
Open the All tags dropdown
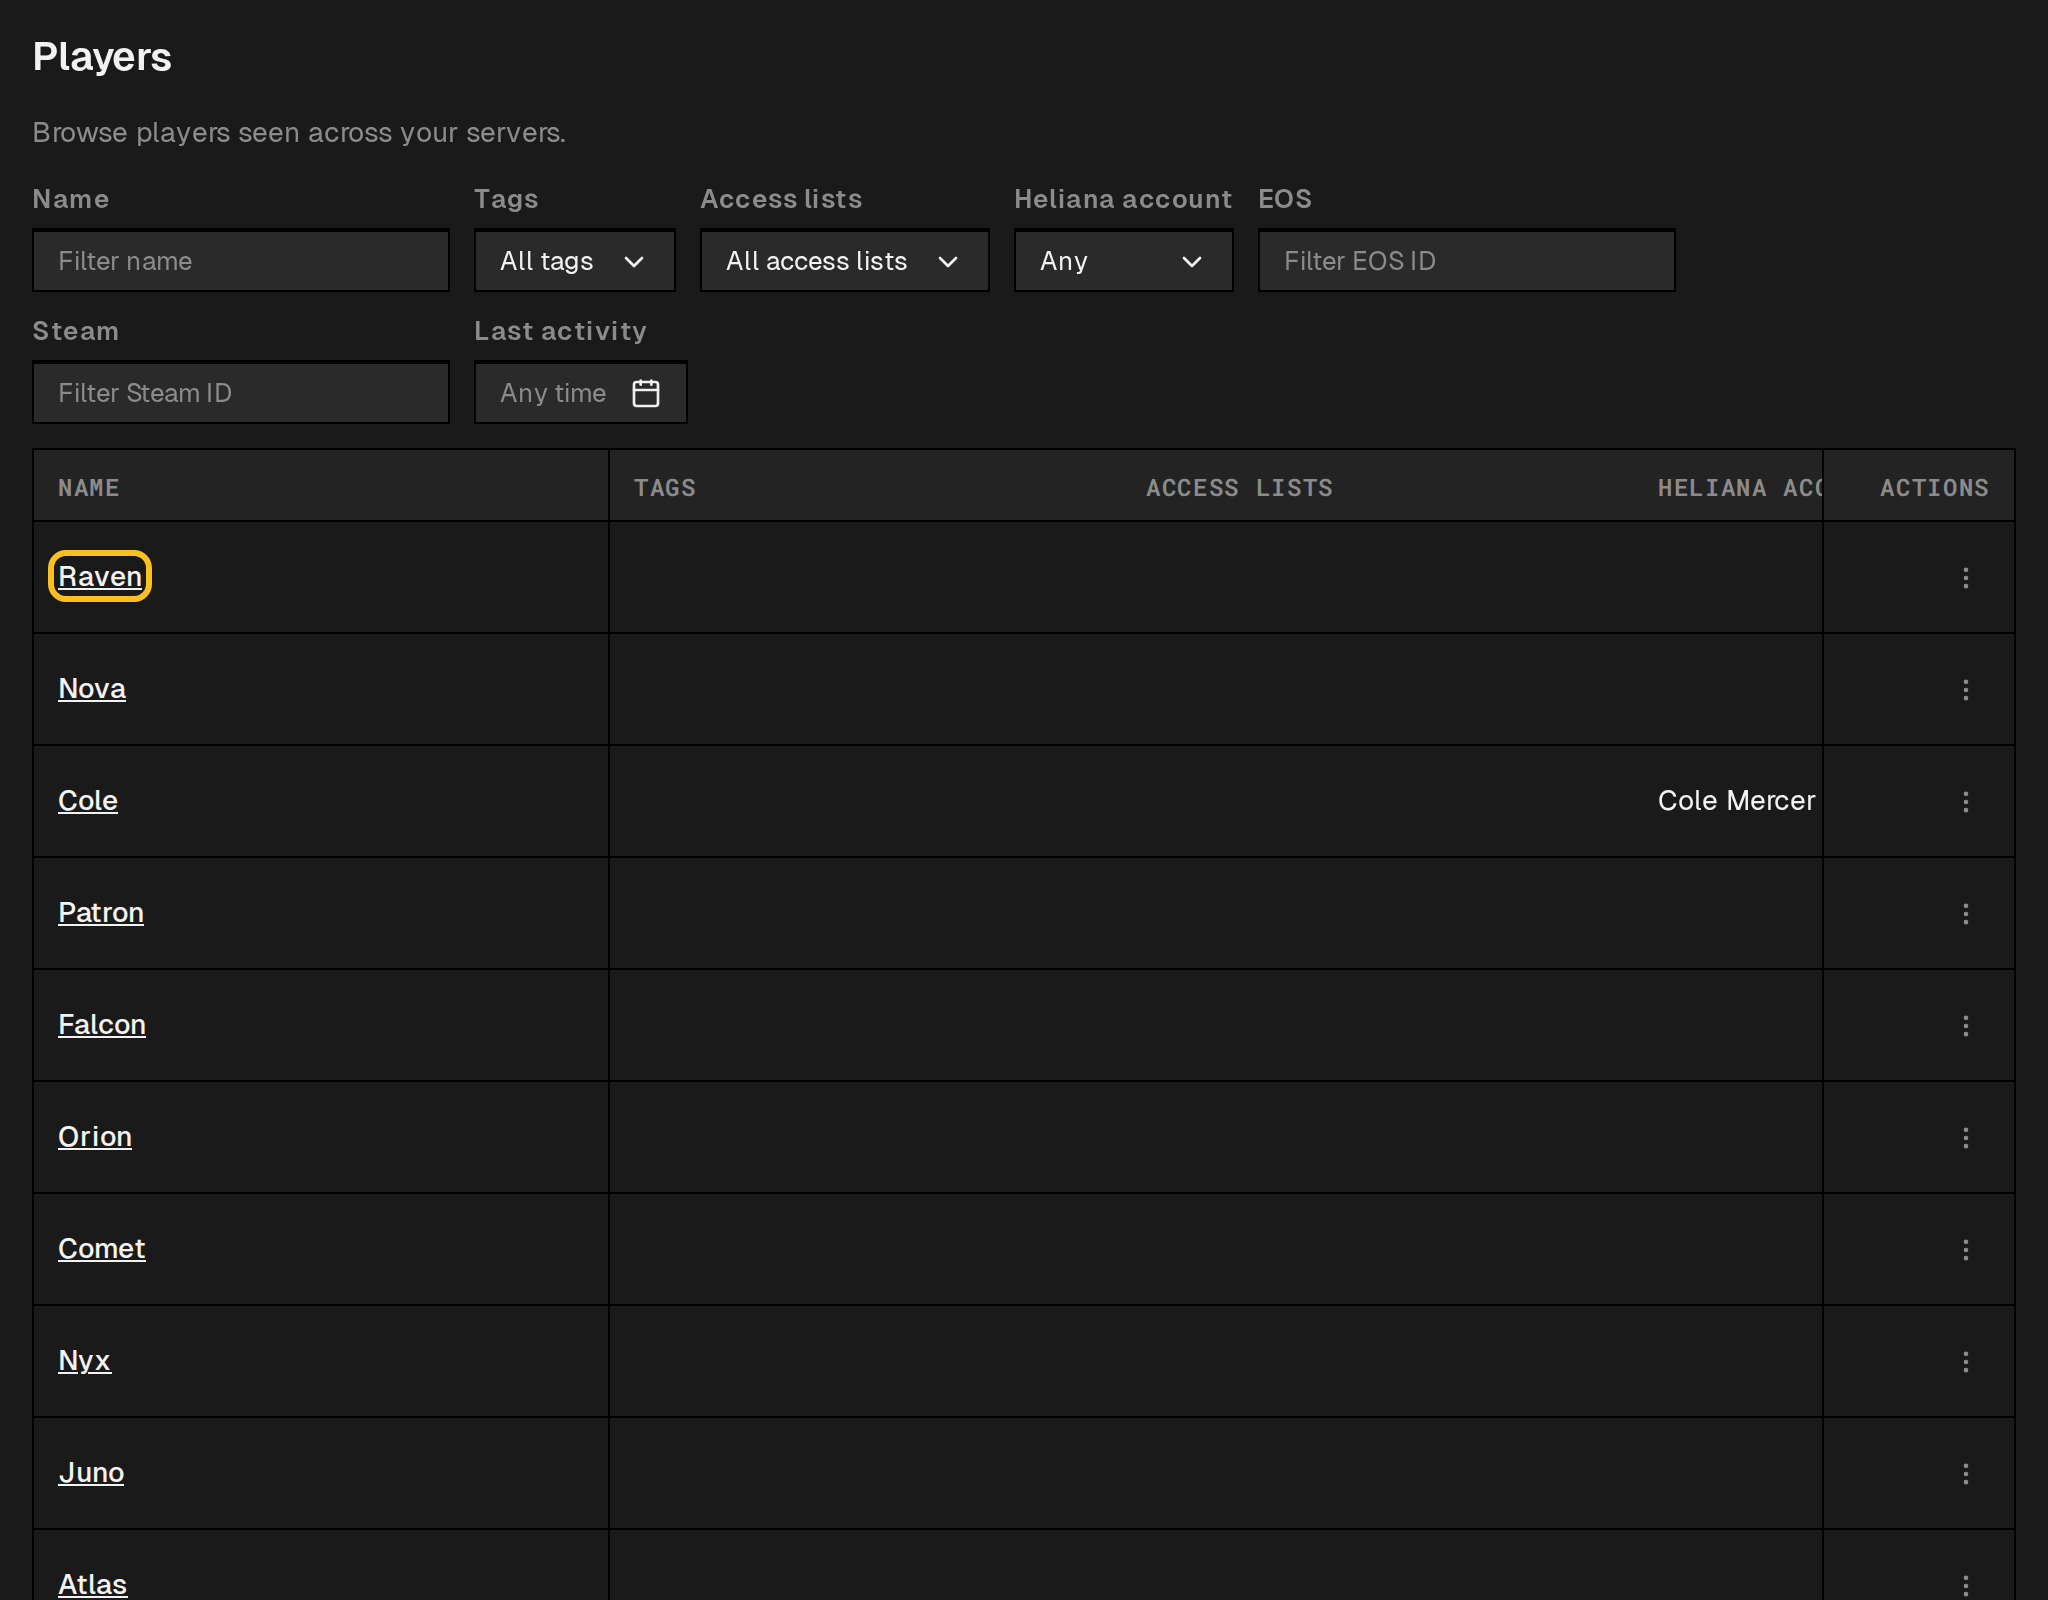pyautogui.click(x=575, y=261)
